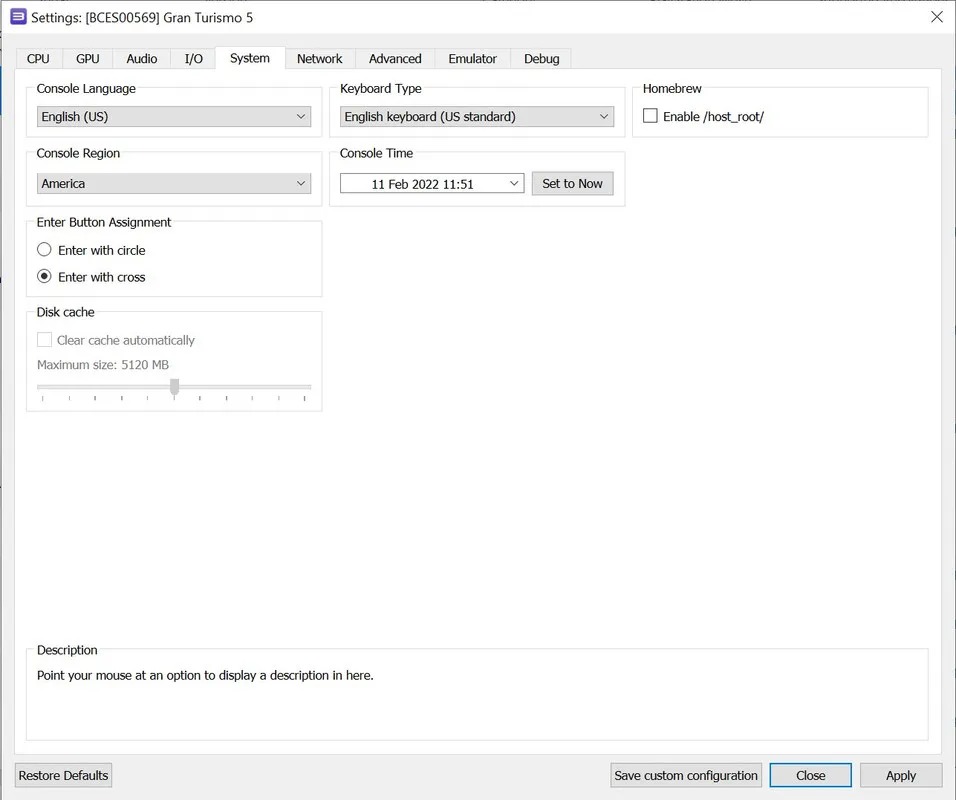Select the I/O tab
956x800 pixels.
point(193,59)
